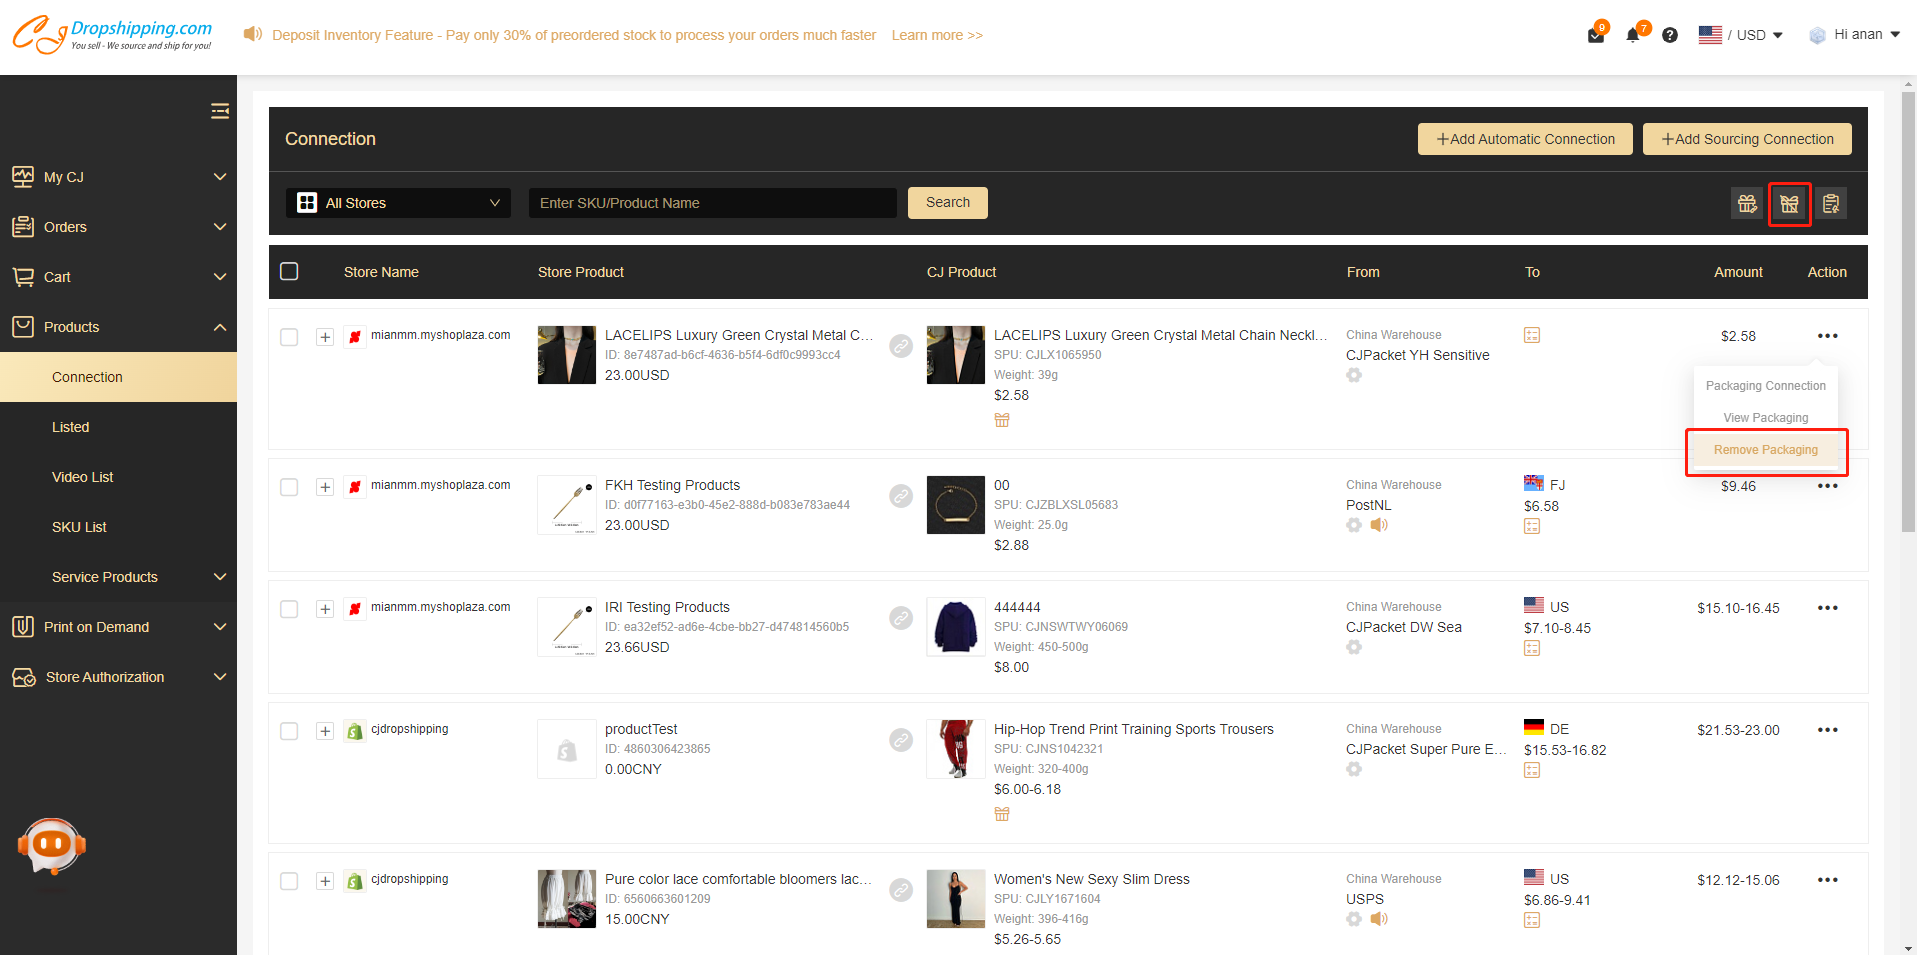Image resolution: width=1917 pixels, height=955 pixels.
Task: Check the LACELIPS necklace row checkbox
Action: [289, 337]
